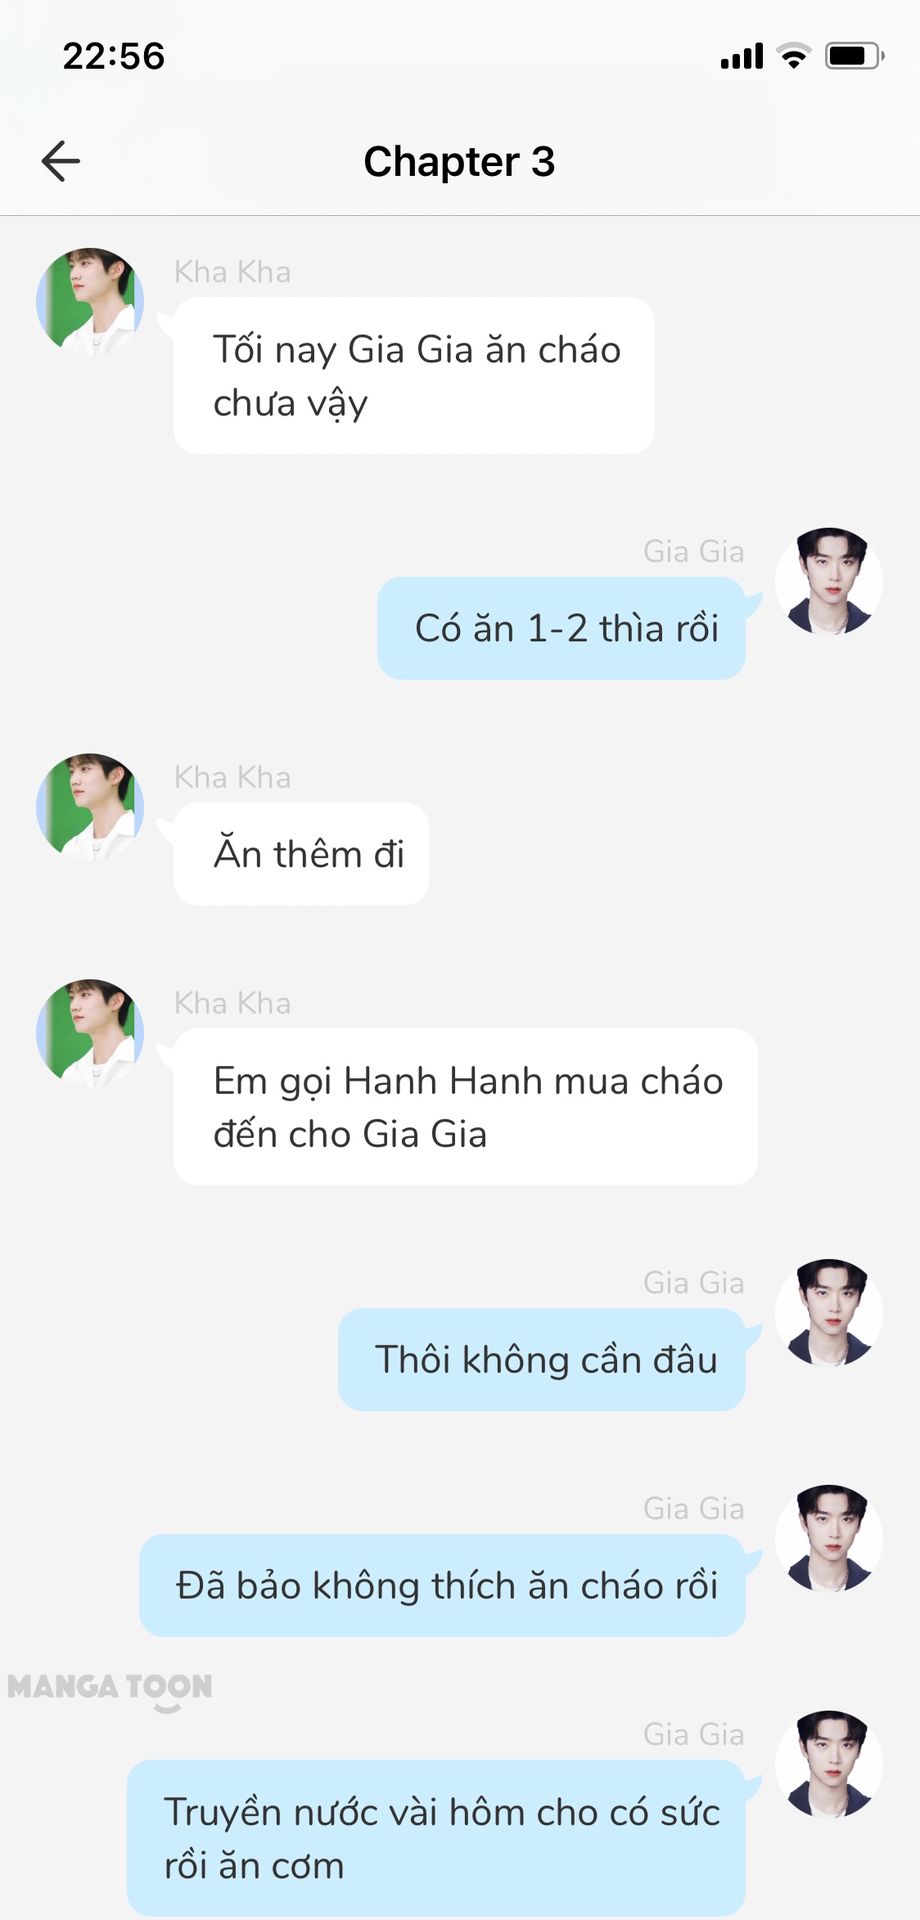Tap the Chapter 3 title
Viewport: 920px width, 1920px height.
459,161
